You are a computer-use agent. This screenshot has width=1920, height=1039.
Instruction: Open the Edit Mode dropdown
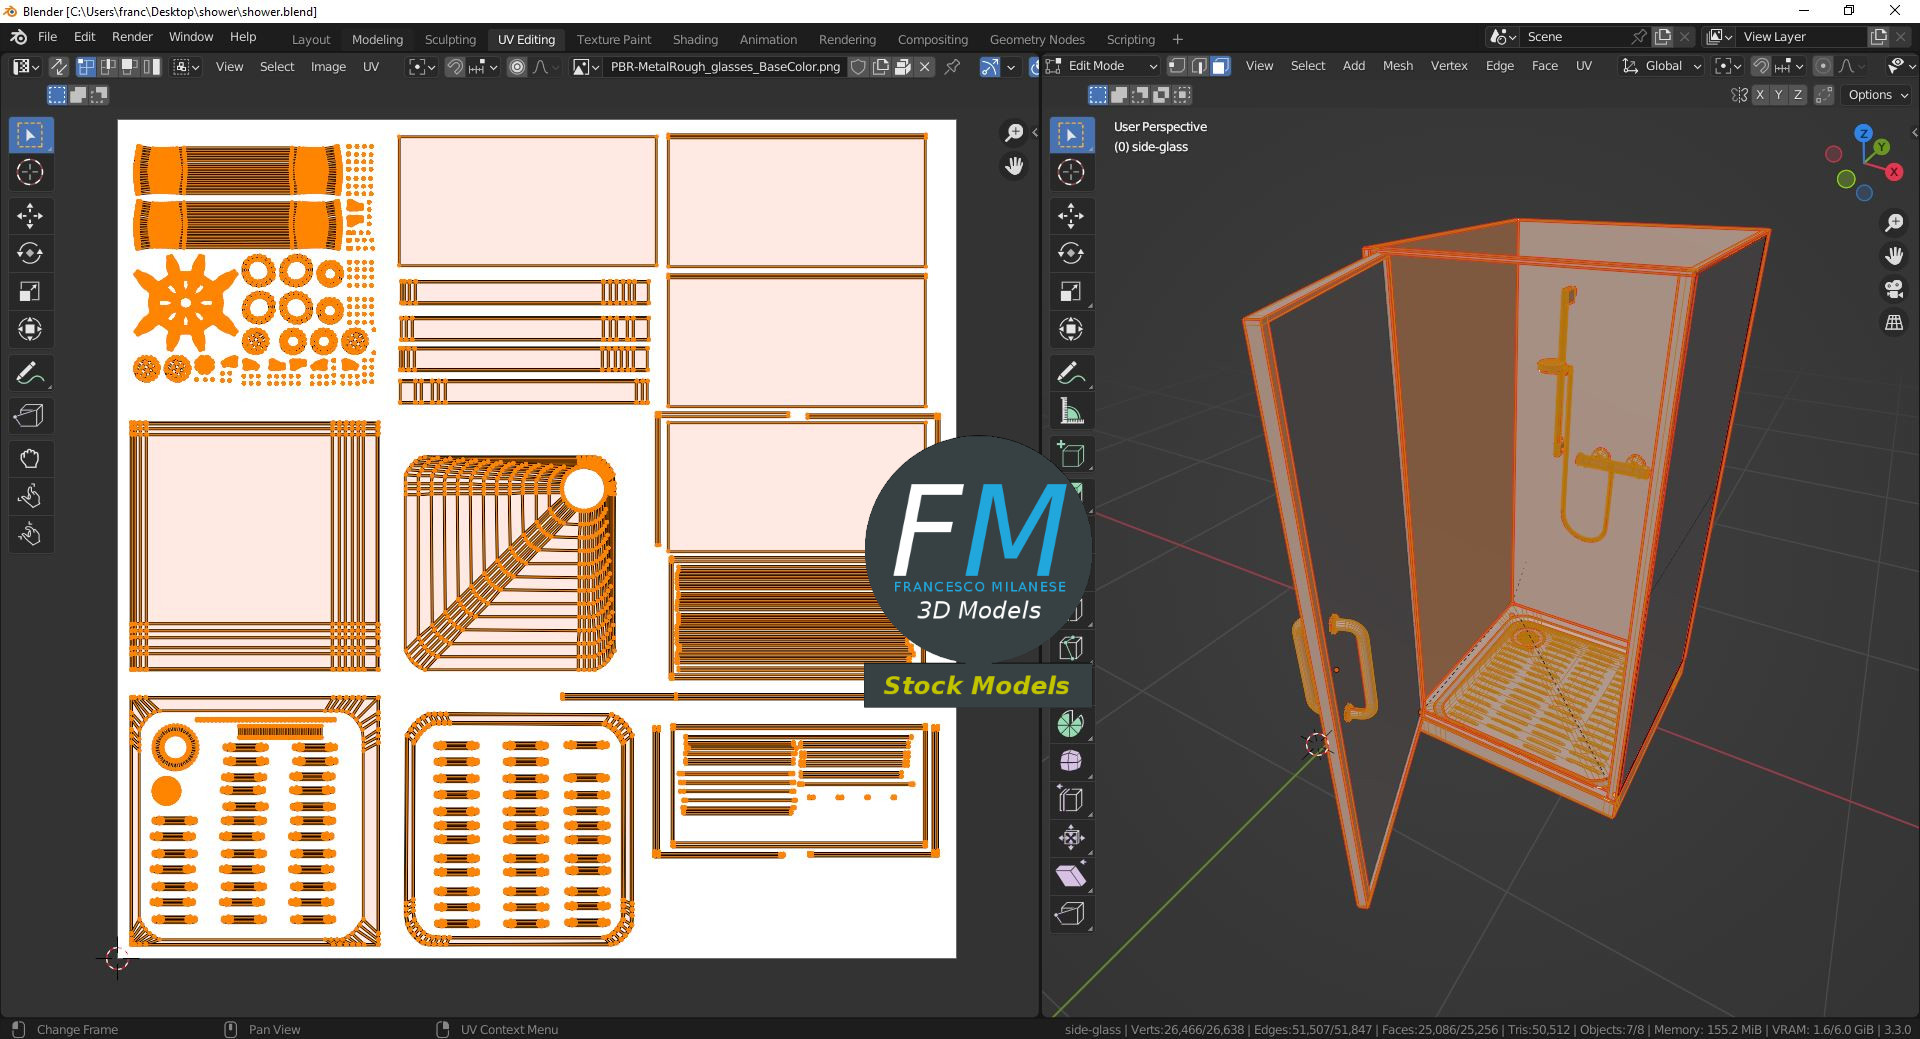pyautogui.click(x=1102, y=66)
